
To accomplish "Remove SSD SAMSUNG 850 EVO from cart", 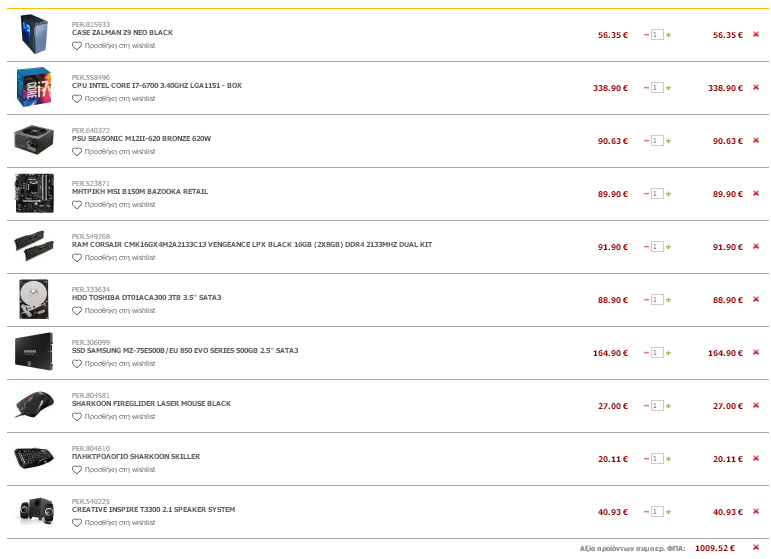I will tap(756, 353).
